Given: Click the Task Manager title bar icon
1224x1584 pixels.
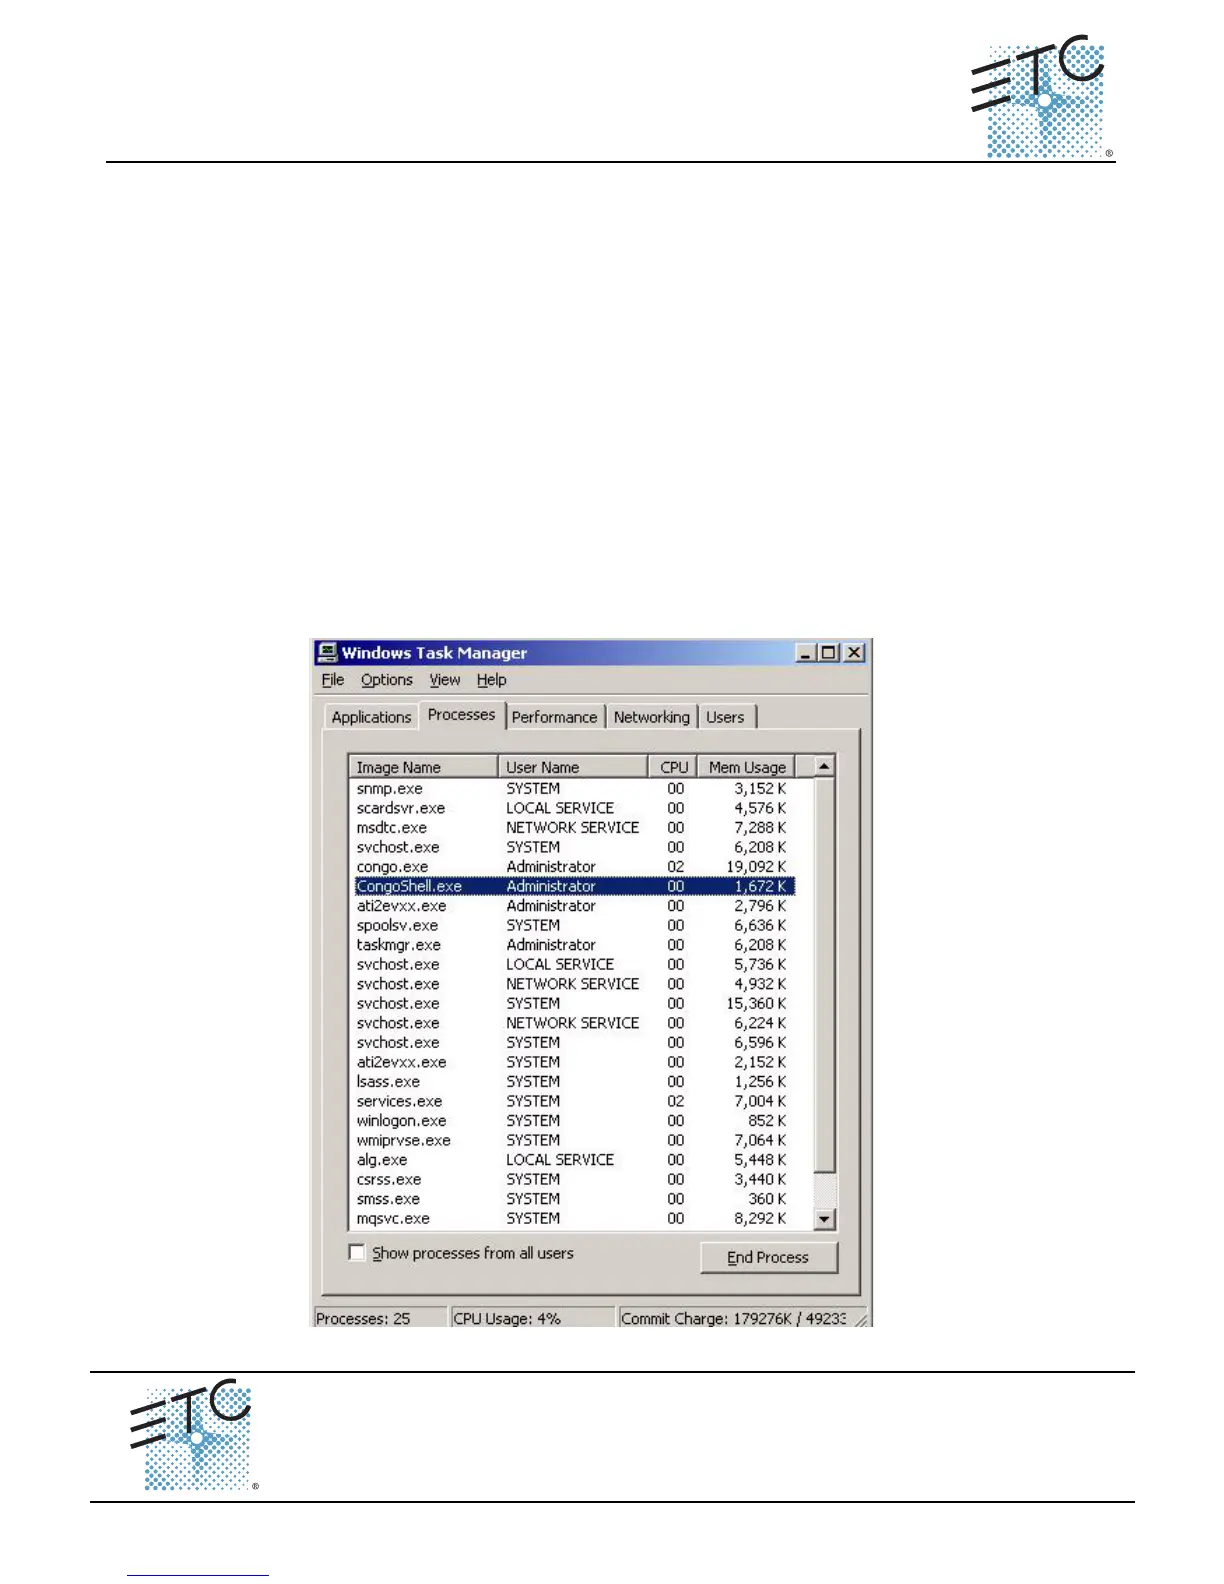Looking at the screenshot, I should (x=327, y=653).
